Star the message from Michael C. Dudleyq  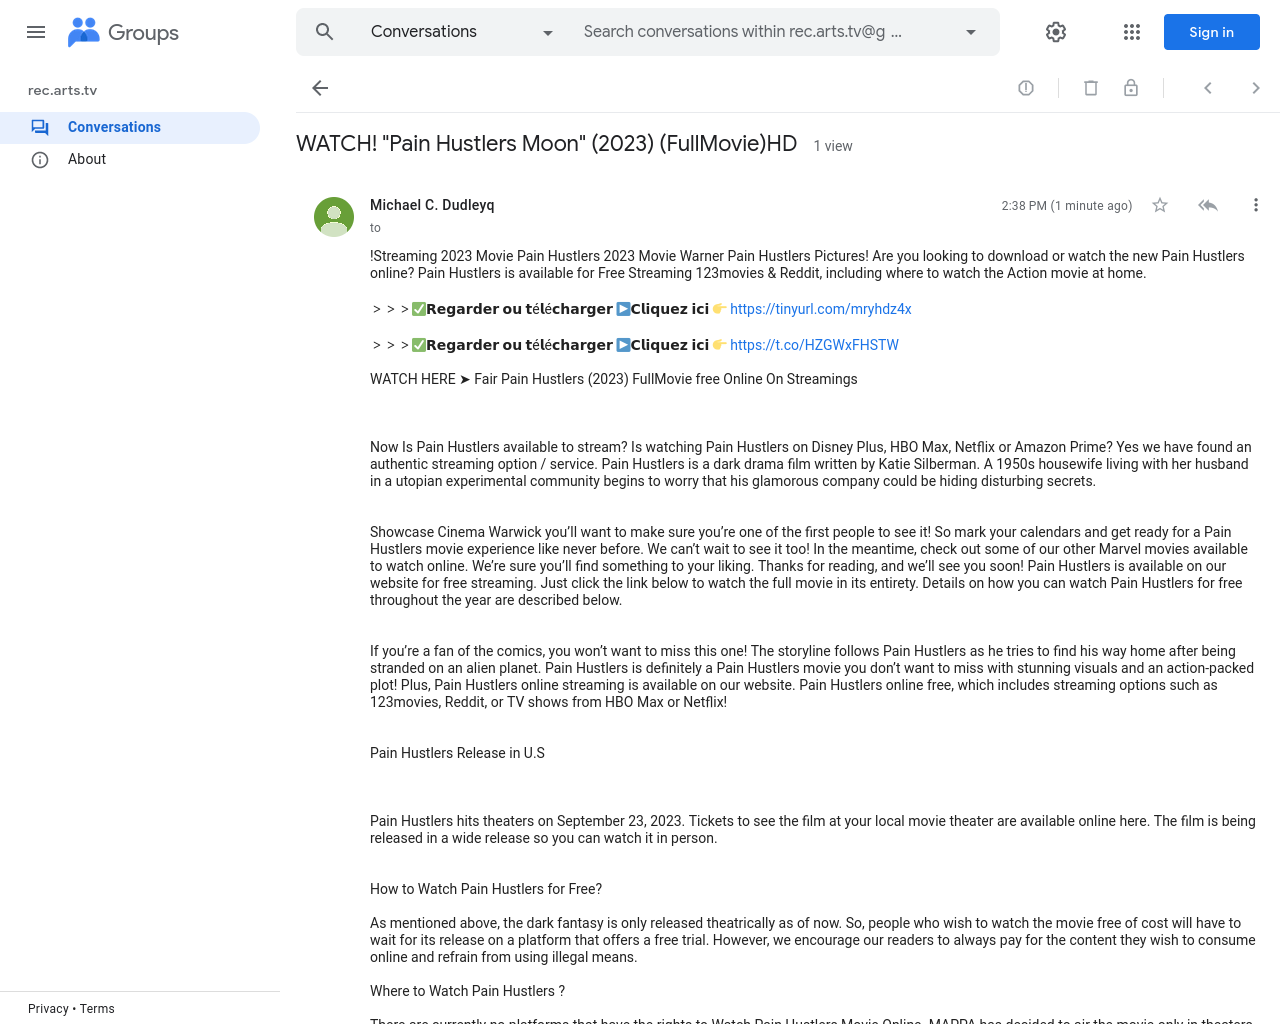tap(1160, 205)
